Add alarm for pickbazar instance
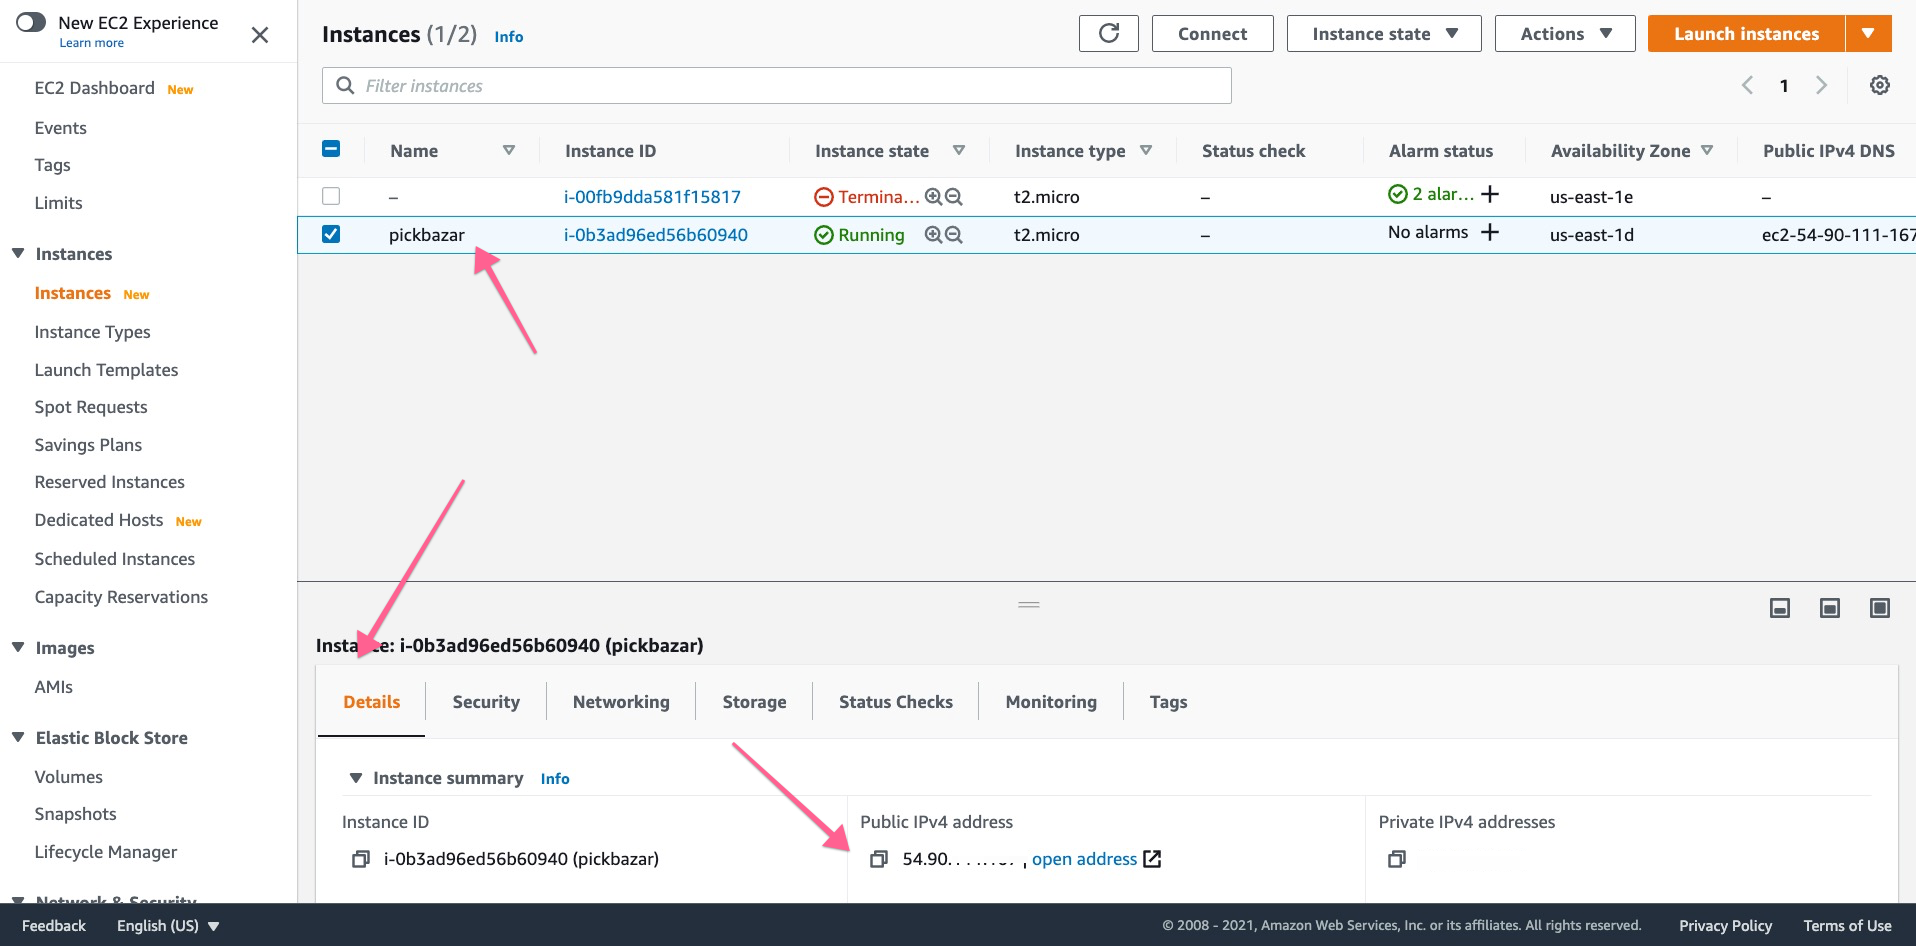Image resolution: width=1916 pixels, height=946 pixels. coord(1490,232)
